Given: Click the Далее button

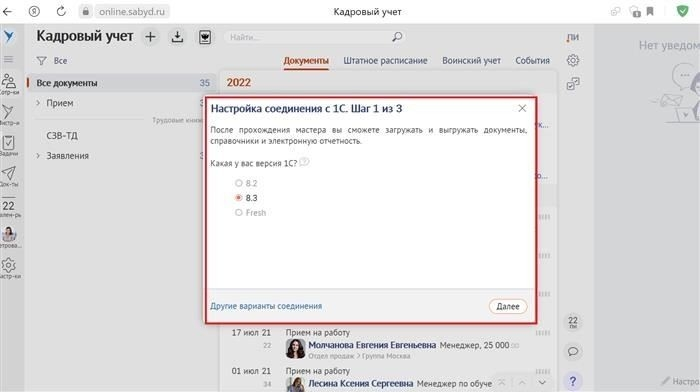Looking at the screenshot, I should pos(508,306).
